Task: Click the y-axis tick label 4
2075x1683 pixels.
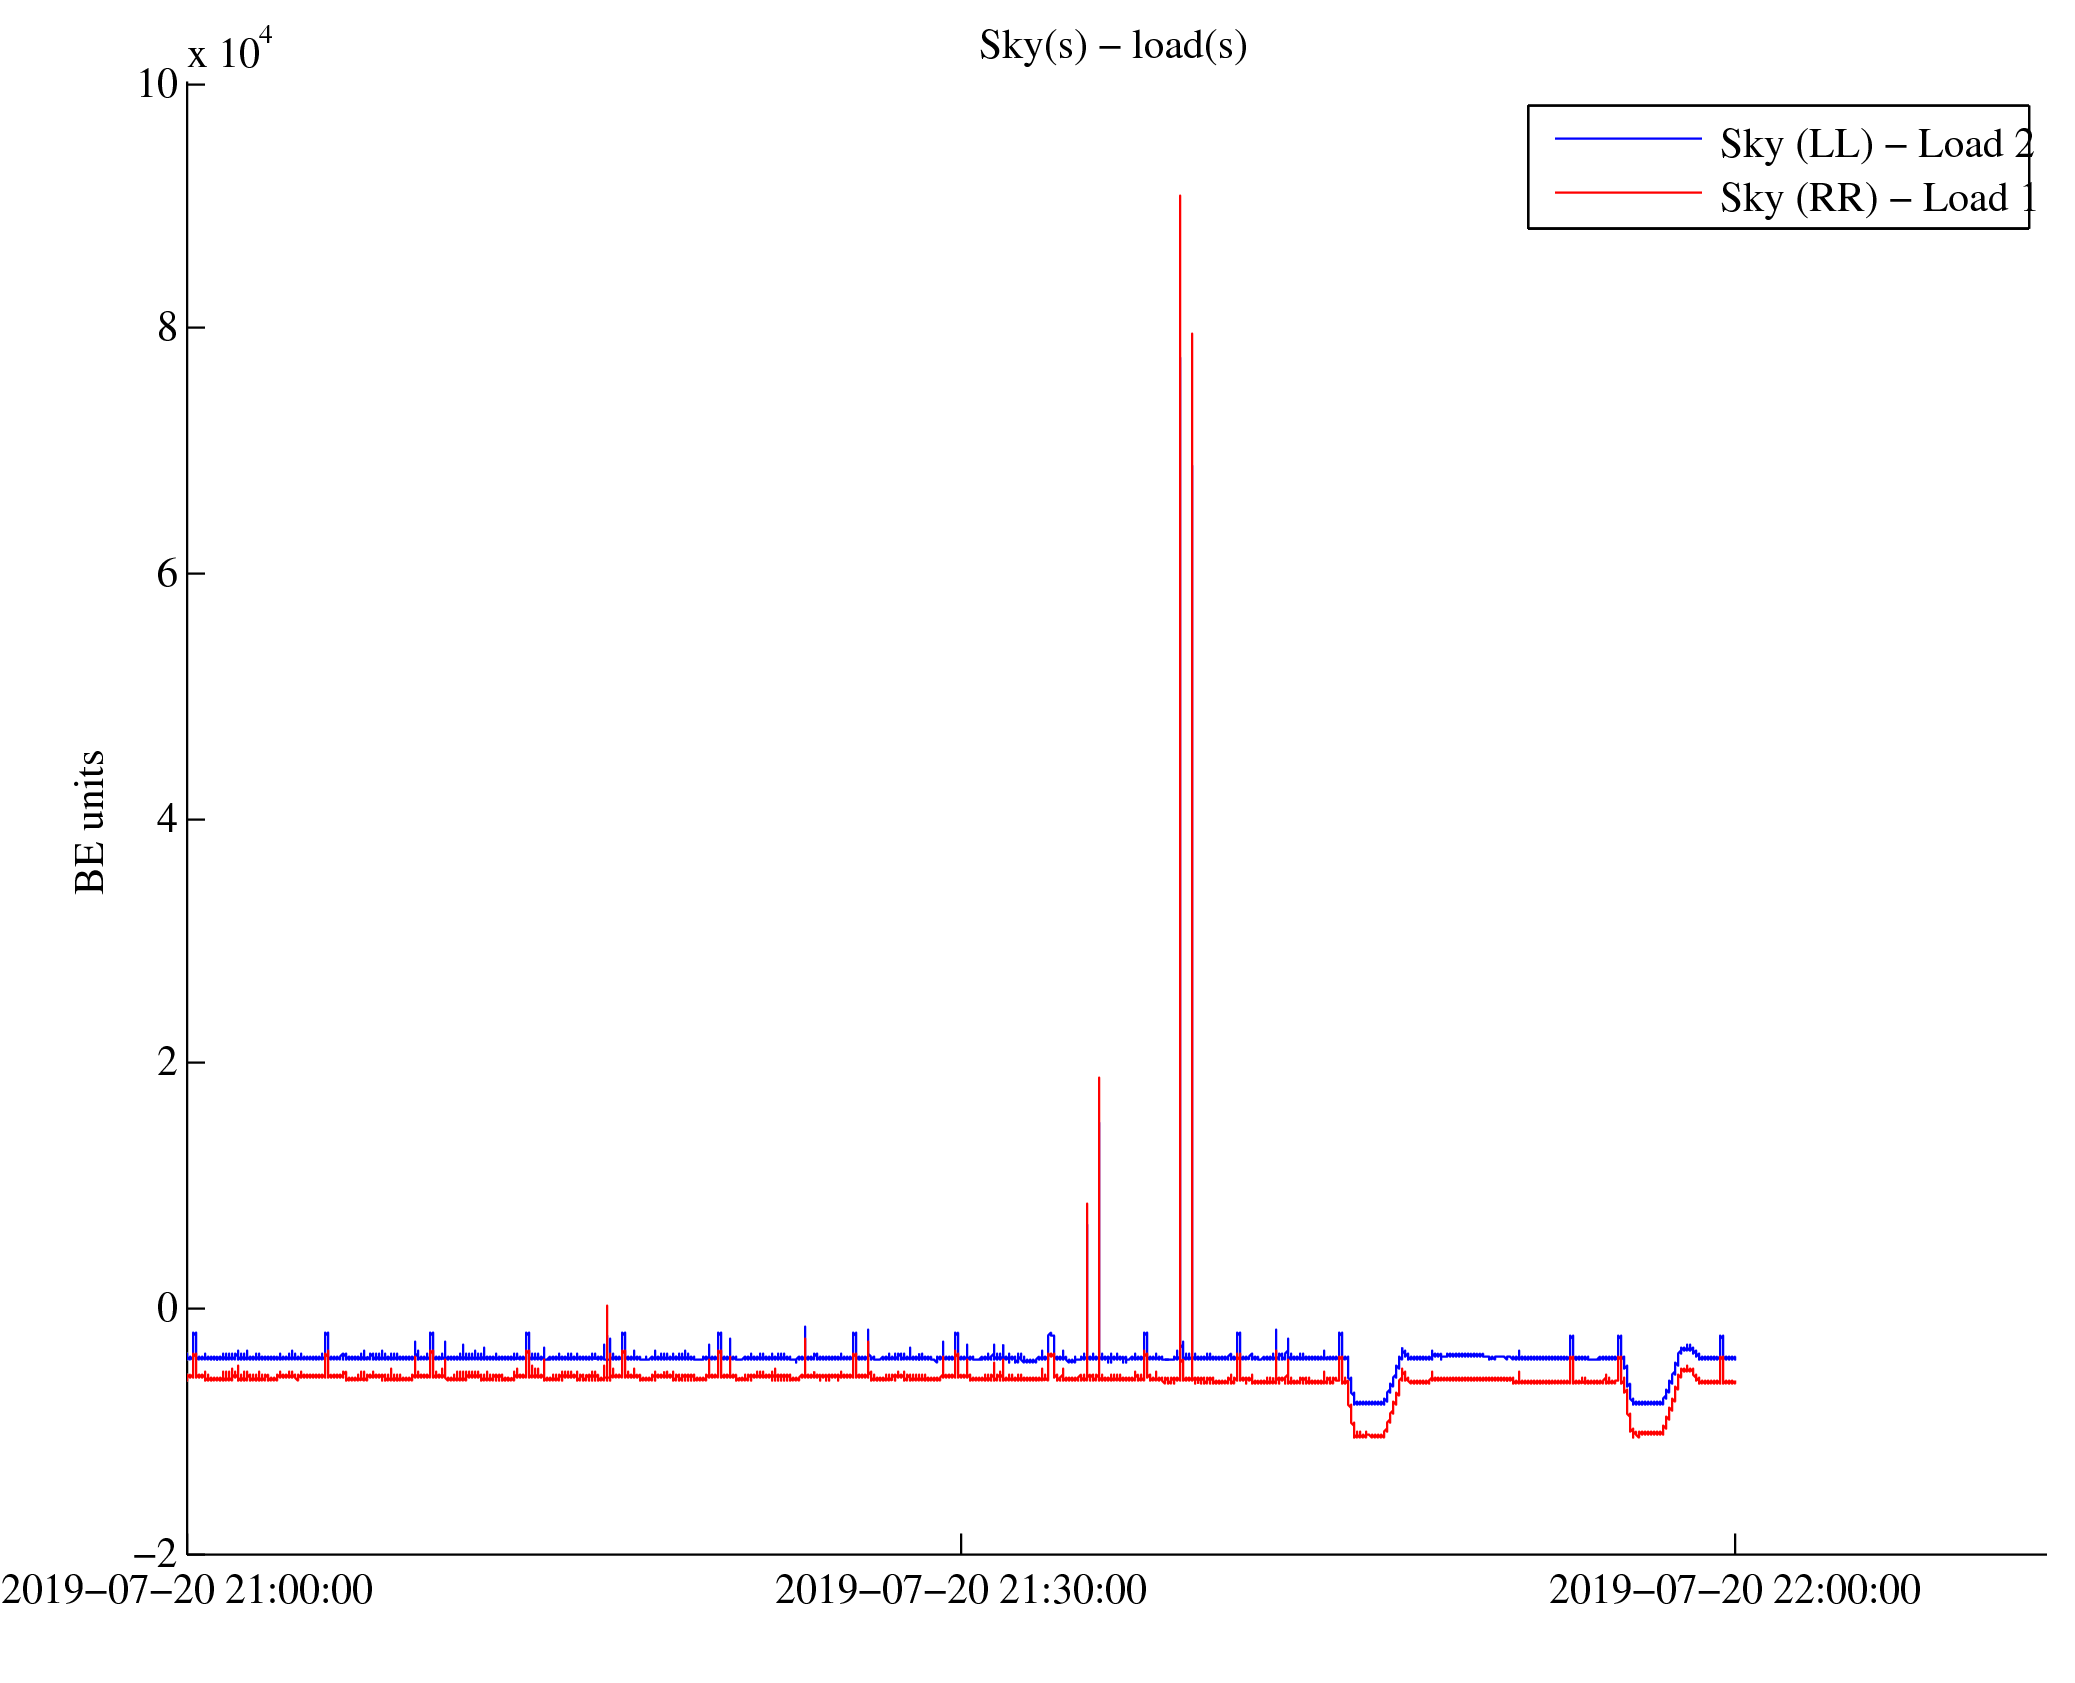Action: point(167,818)
